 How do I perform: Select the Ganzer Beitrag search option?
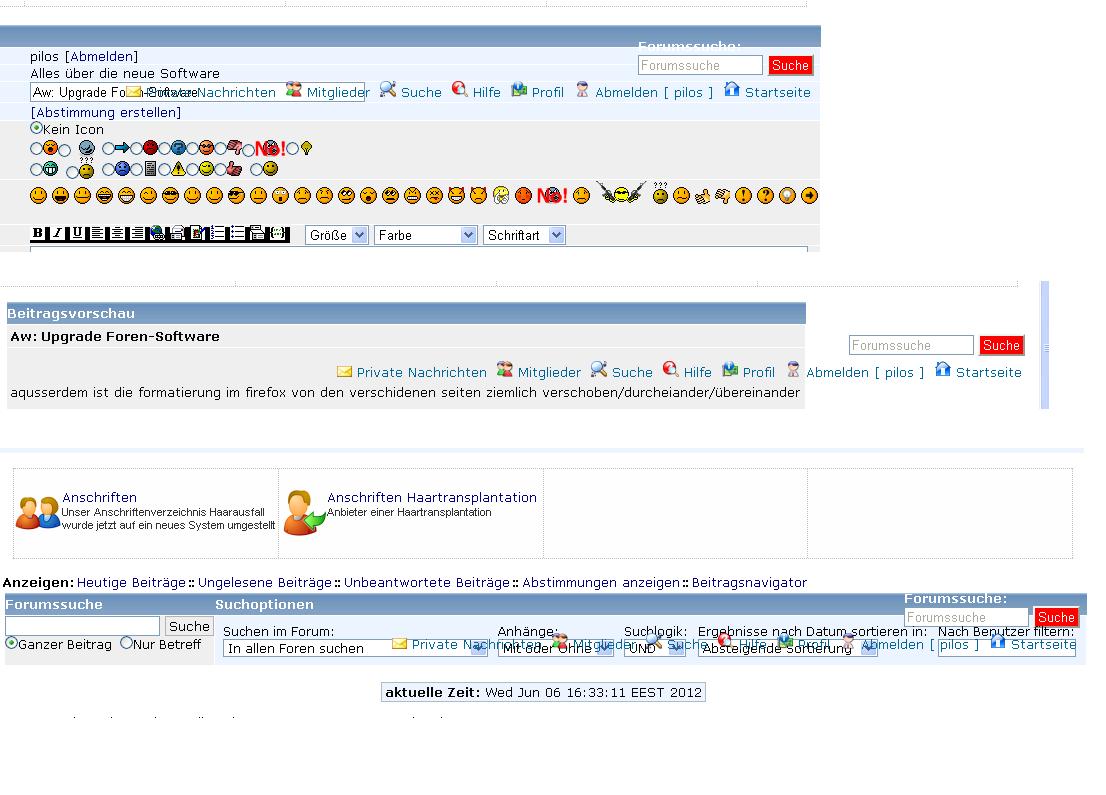(x=12, y=643)
